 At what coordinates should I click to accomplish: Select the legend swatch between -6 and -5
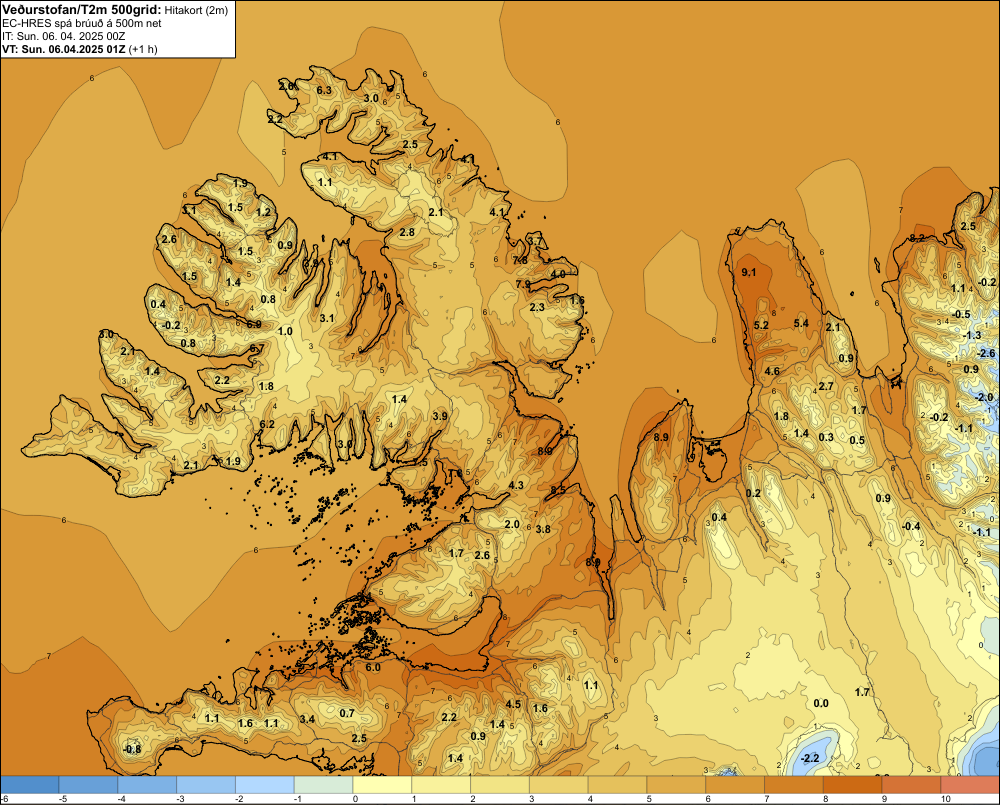30,785
